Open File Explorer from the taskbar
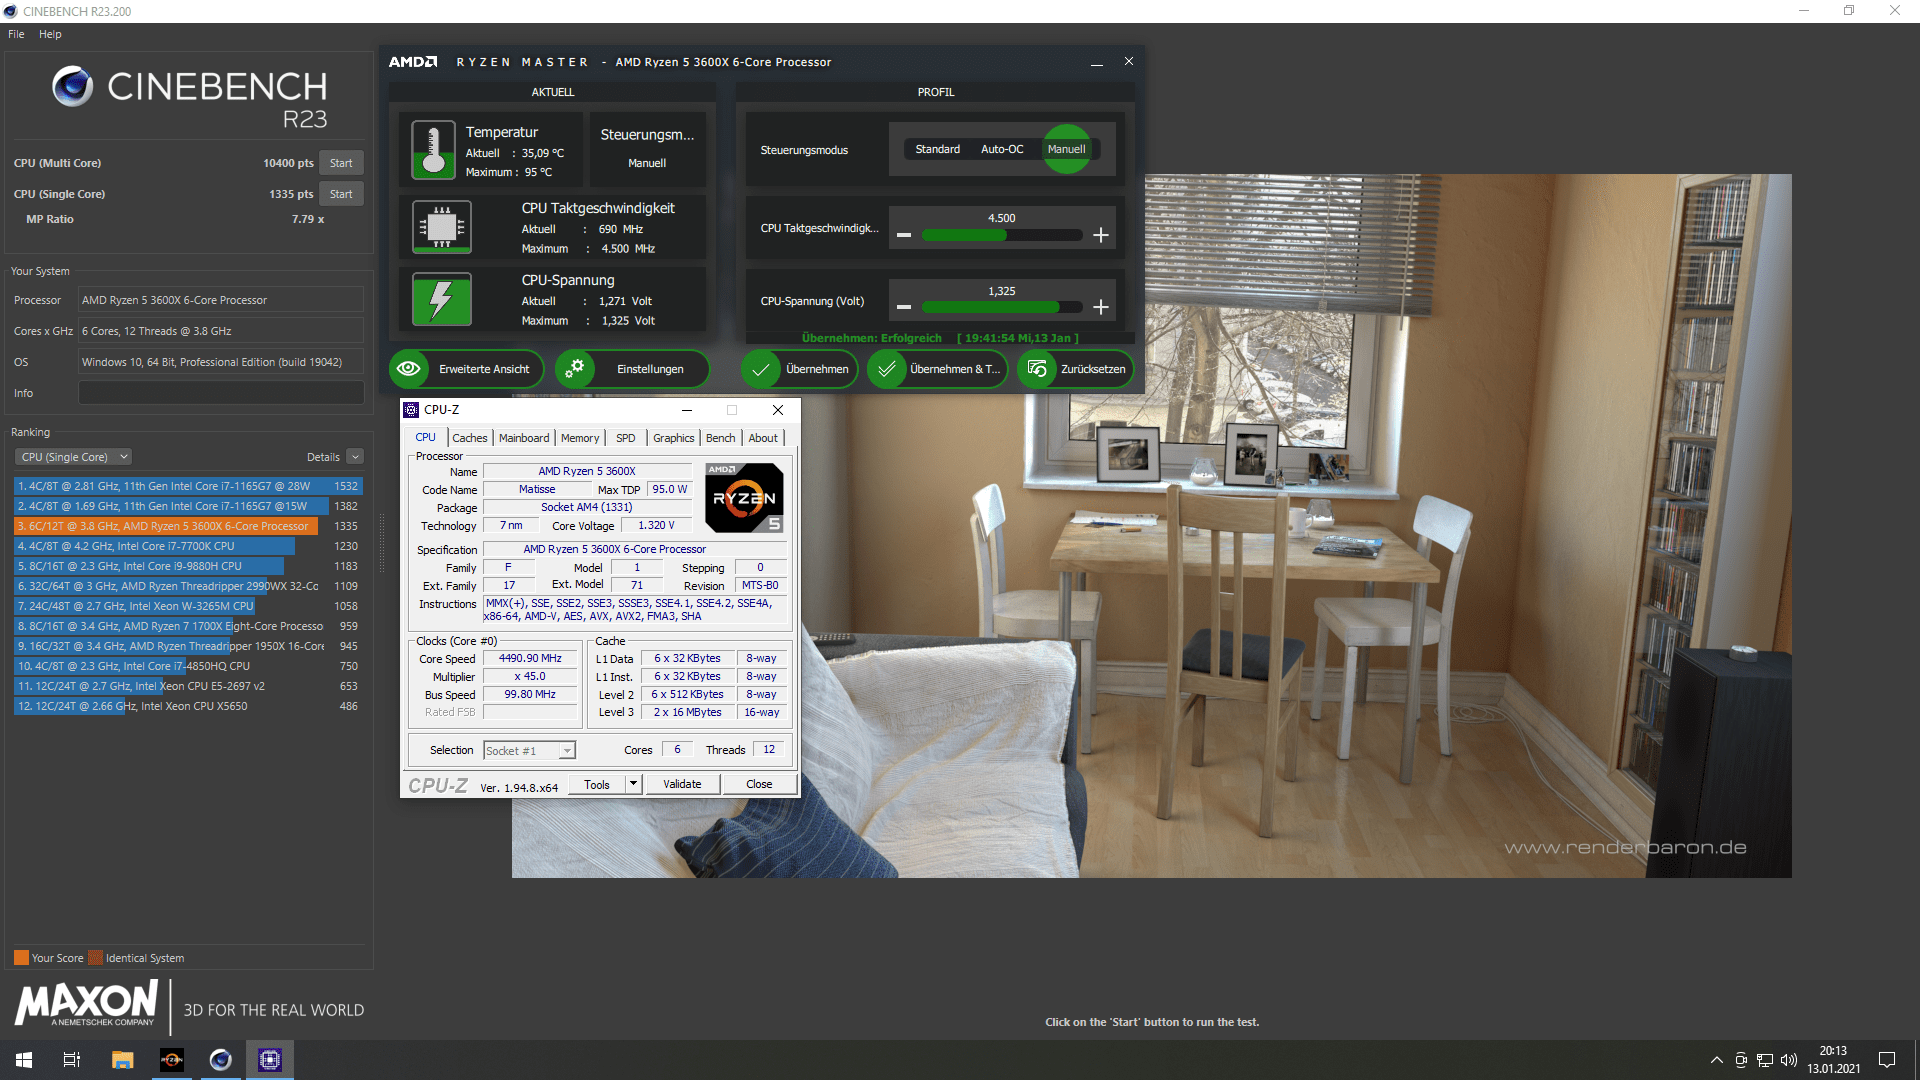The height and width of the screenshot is (1080, 1920). coord(122,1060)
